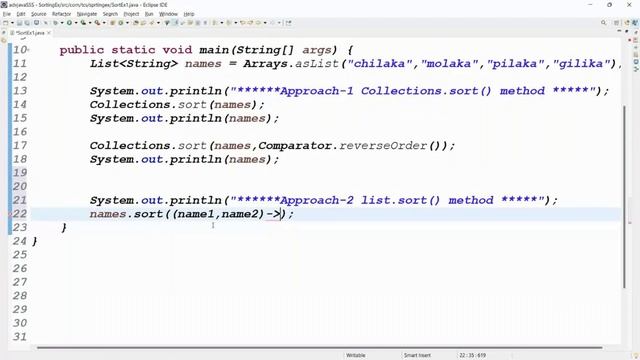Image resolution: width=640 pixels, height=360 pixels.
Task: Open the File menu
Action: 7,14
